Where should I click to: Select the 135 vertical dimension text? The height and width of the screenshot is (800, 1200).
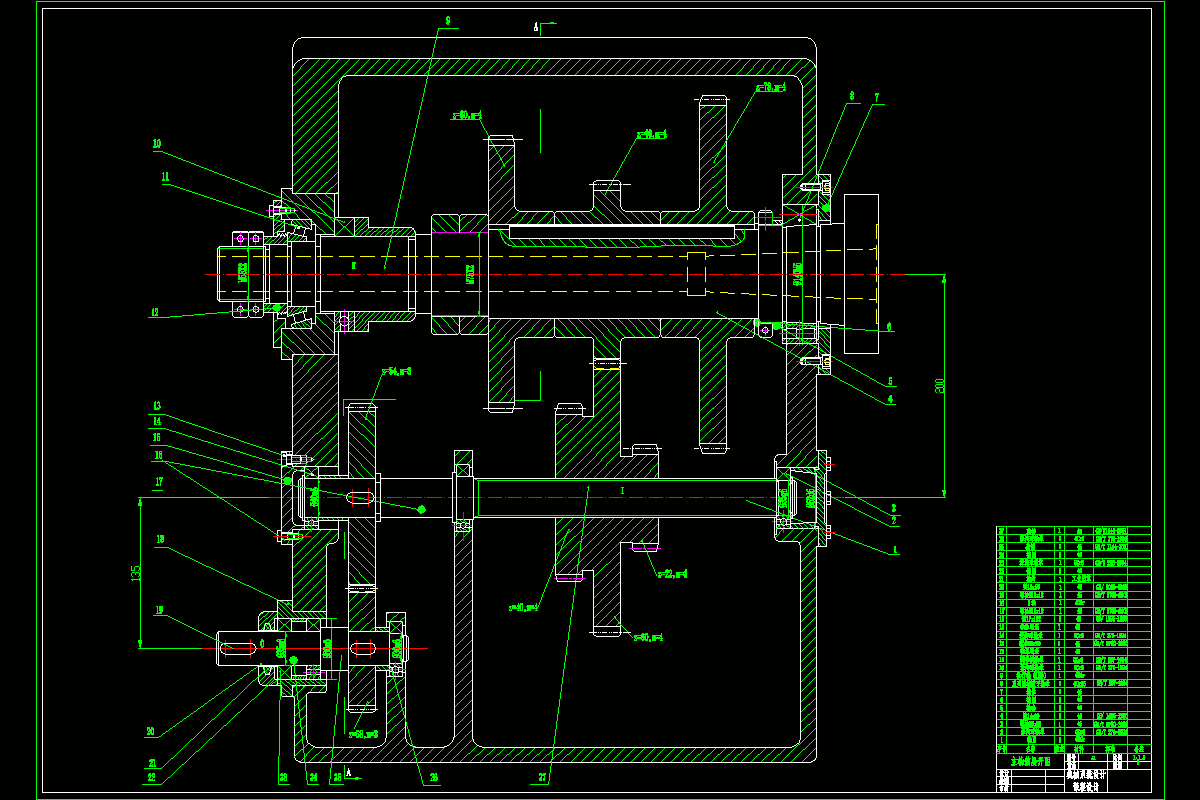click(x=134, y=574)
